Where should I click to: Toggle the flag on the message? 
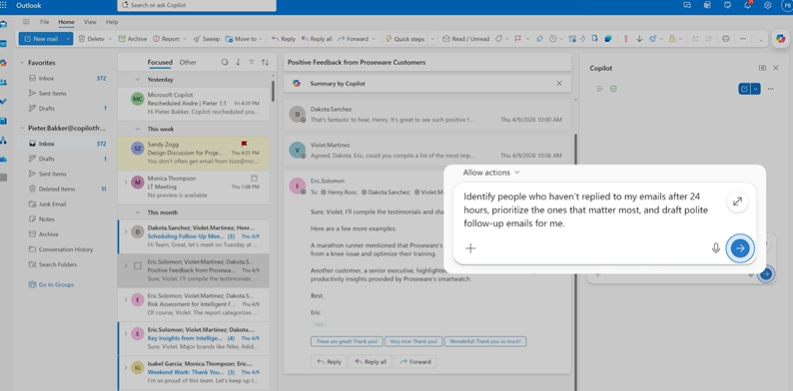point(518,39)
